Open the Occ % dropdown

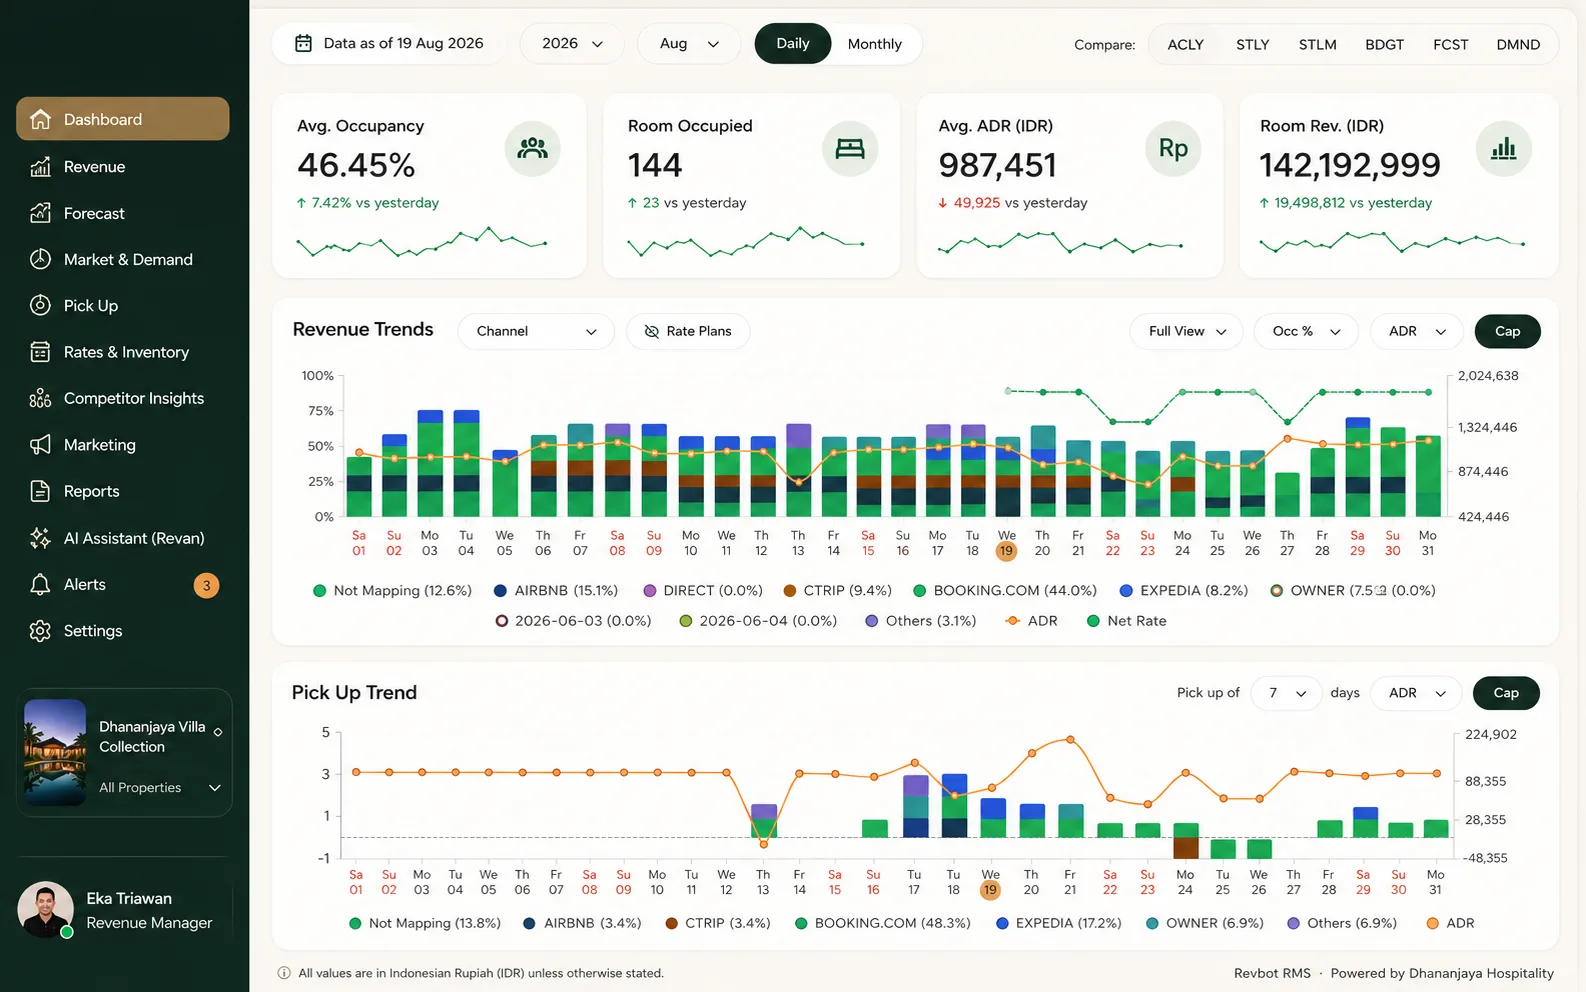pos(1306,331)
